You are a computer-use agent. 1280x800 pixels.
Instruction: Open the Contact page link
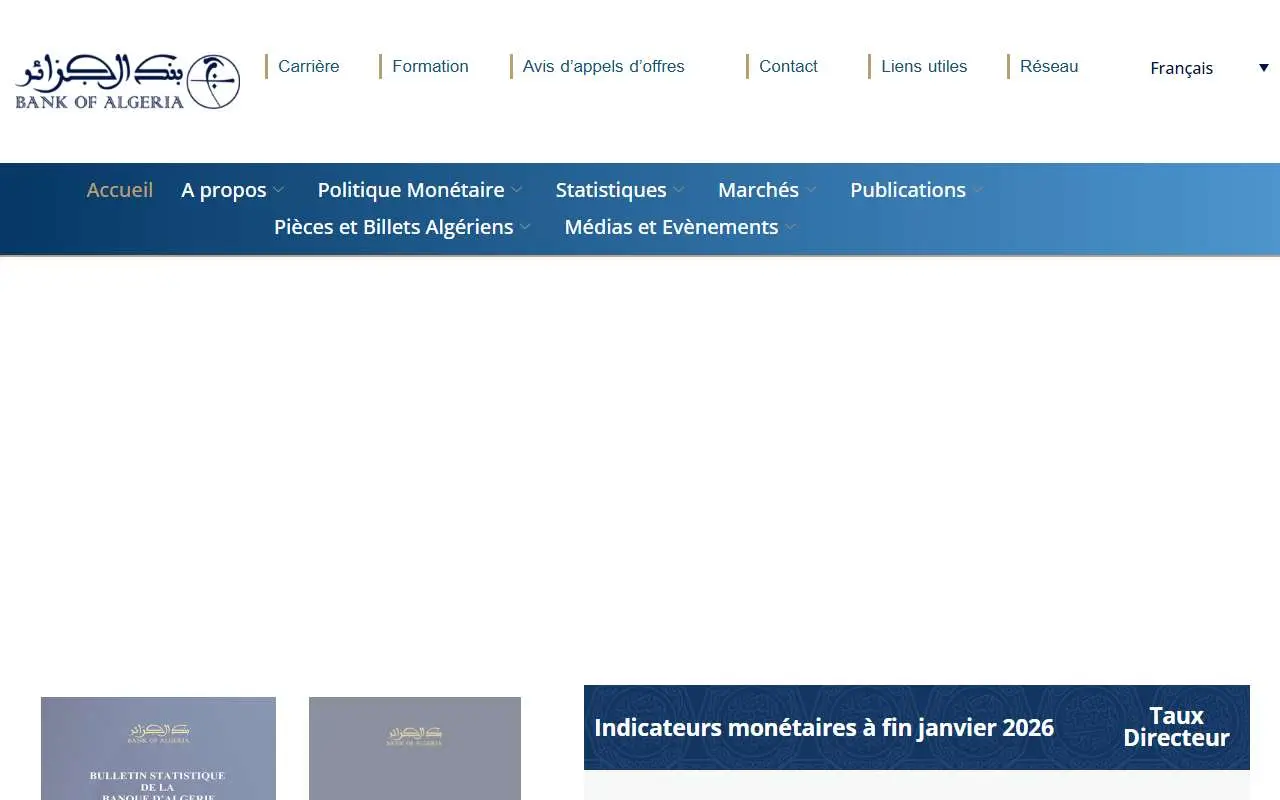[788, 66]
